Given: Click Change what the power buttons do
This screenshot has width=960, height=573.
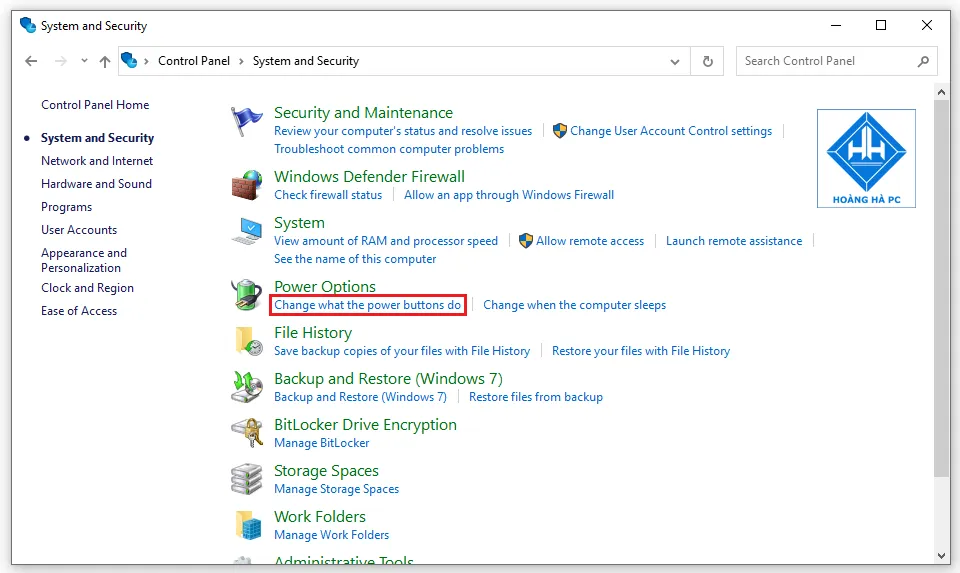Looking at the screenshot, I should point(367,305).
